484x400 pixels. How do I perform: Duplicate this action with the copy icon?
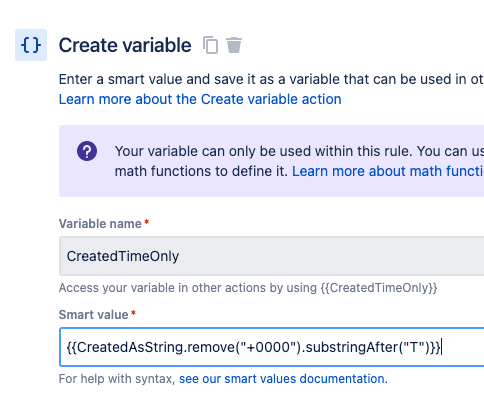[211, 45]
